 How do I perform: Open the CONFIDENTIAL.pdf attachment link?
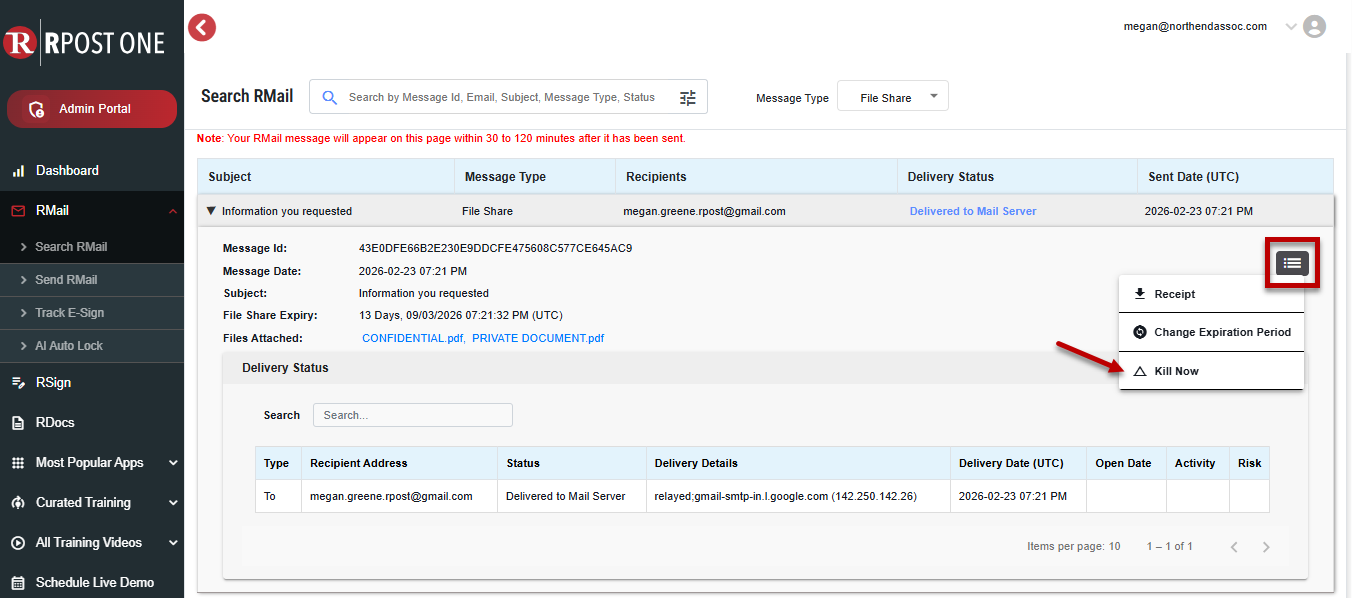(x=412, y=338)
